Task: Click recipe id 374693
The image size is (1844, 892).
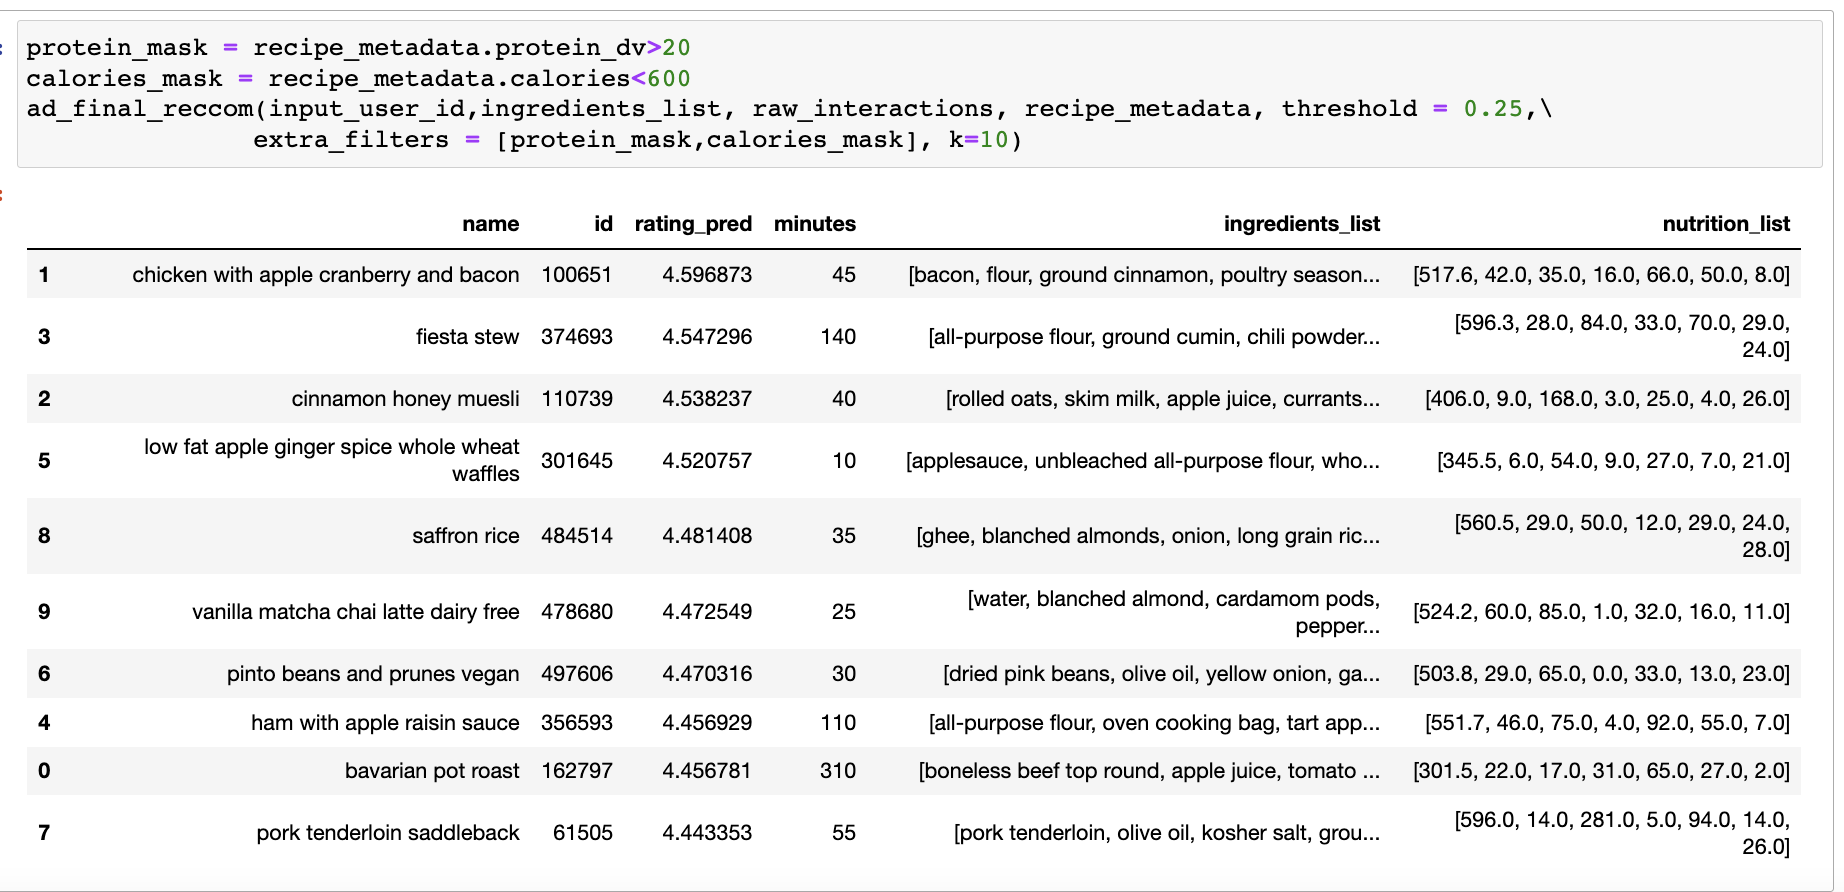Action: (x=577, y=337)
